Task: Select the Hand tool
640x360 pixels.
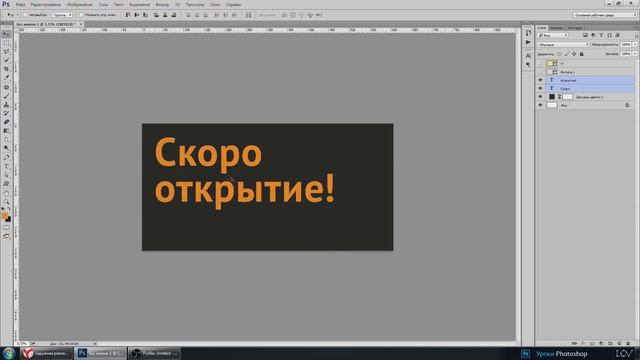Action: pyautogui.click(x=6, y=193)
